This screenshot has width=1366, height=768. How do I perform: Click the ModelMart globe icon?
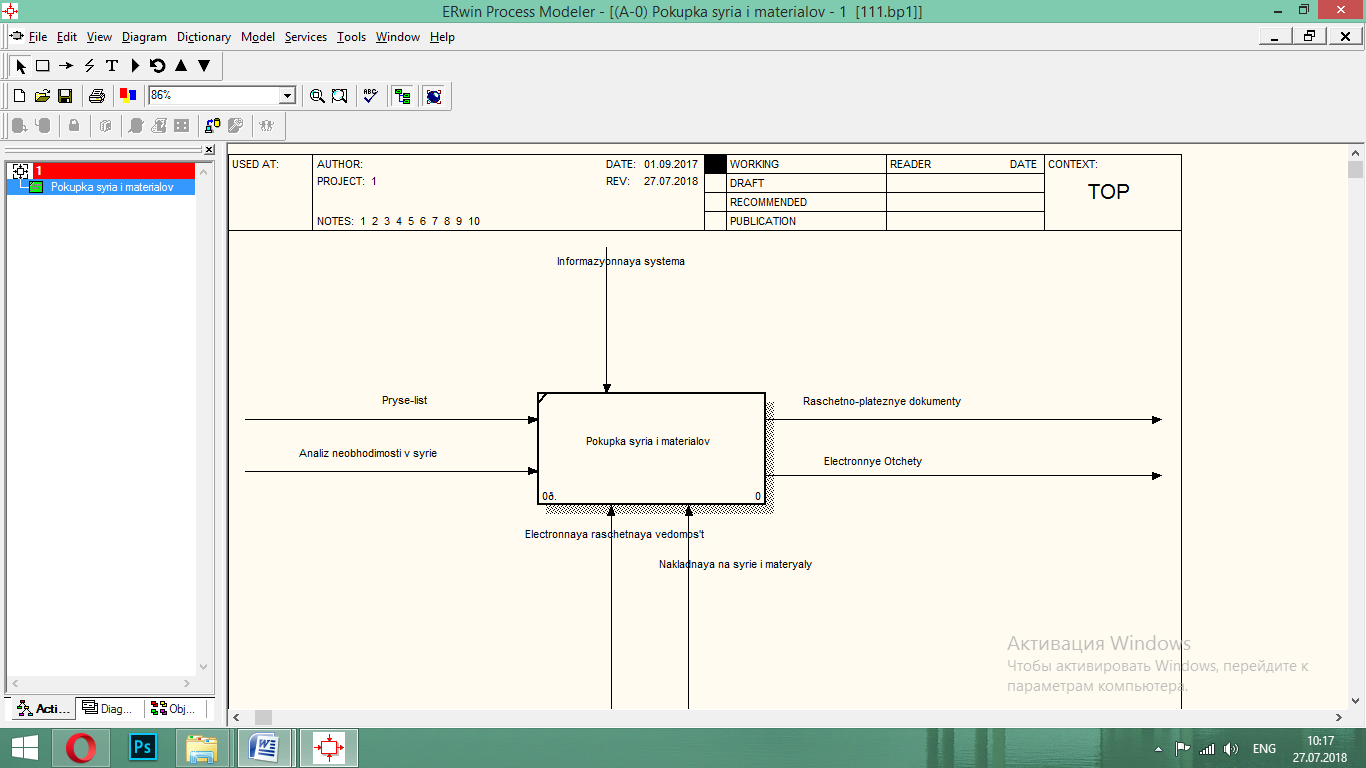[434, 96]
